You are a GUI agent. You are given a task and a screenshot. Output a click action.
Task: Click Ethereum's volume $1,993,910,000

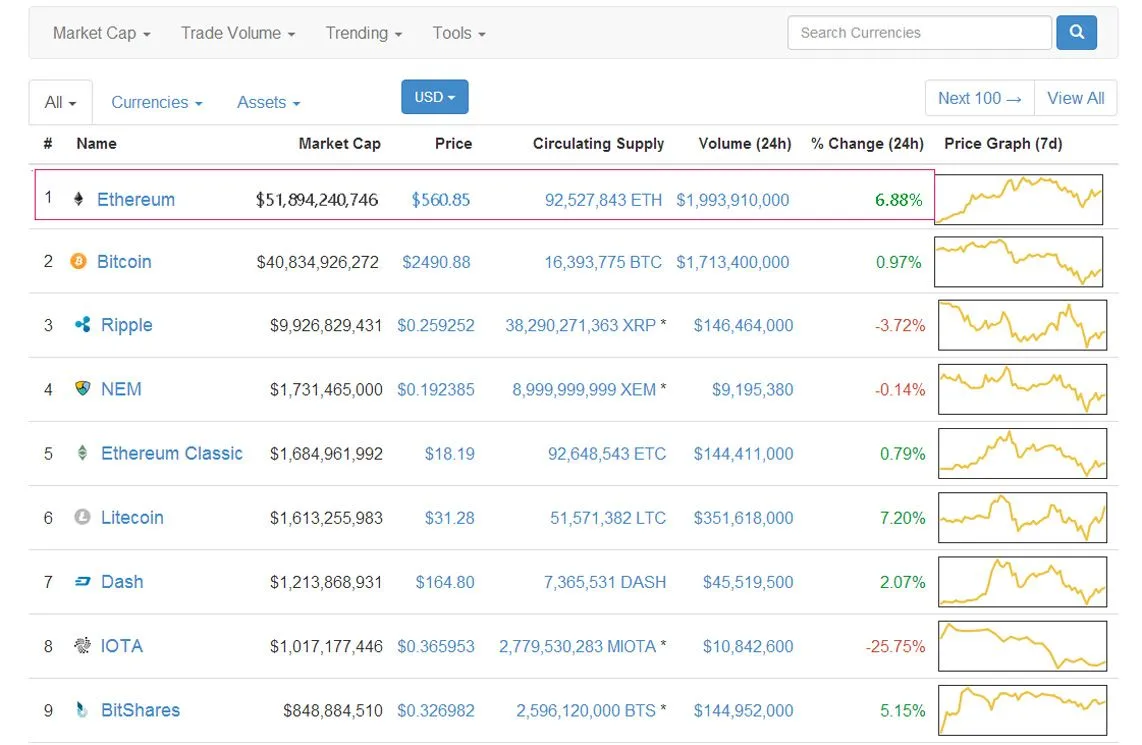733,200
